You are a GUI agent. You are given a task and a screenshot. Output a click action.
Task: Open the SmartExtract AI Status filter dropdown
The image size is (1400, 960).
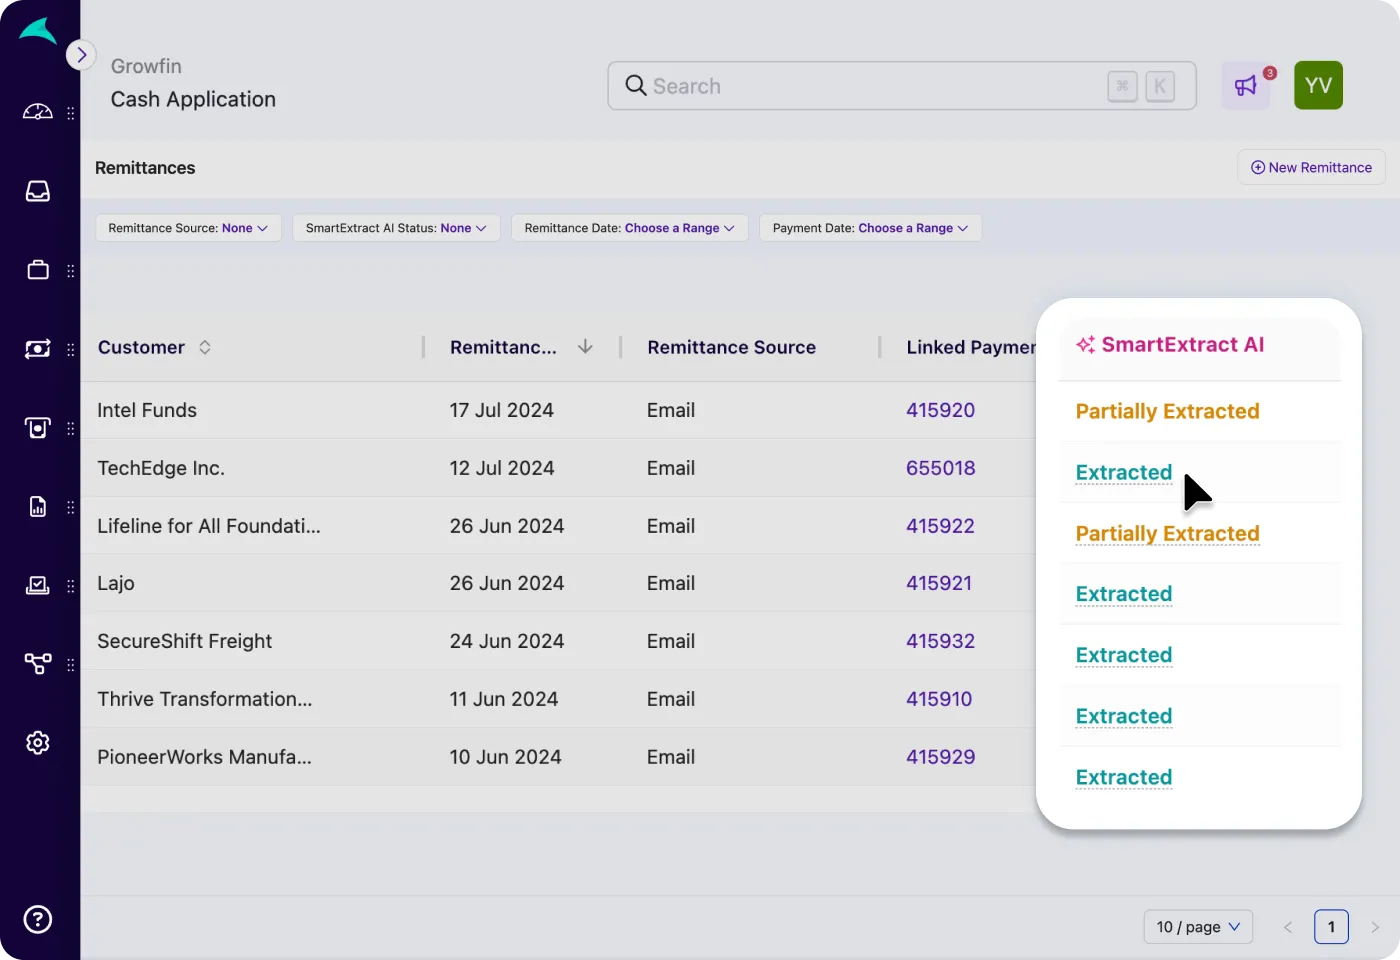[x=396, y=228]
